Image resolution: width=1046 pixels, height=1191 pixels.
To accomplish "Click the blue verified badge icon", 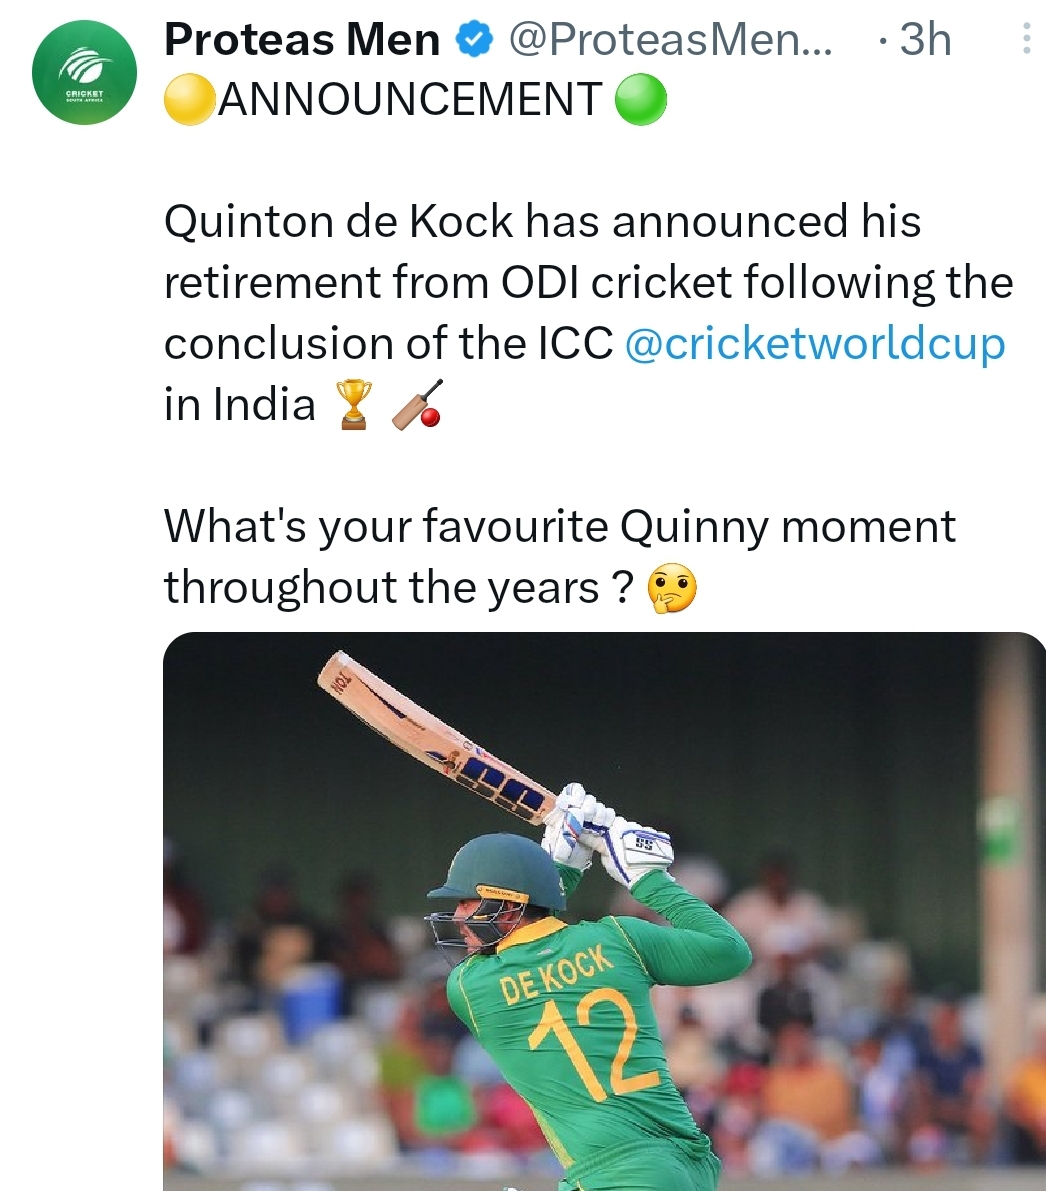I will tap(475, 39).
